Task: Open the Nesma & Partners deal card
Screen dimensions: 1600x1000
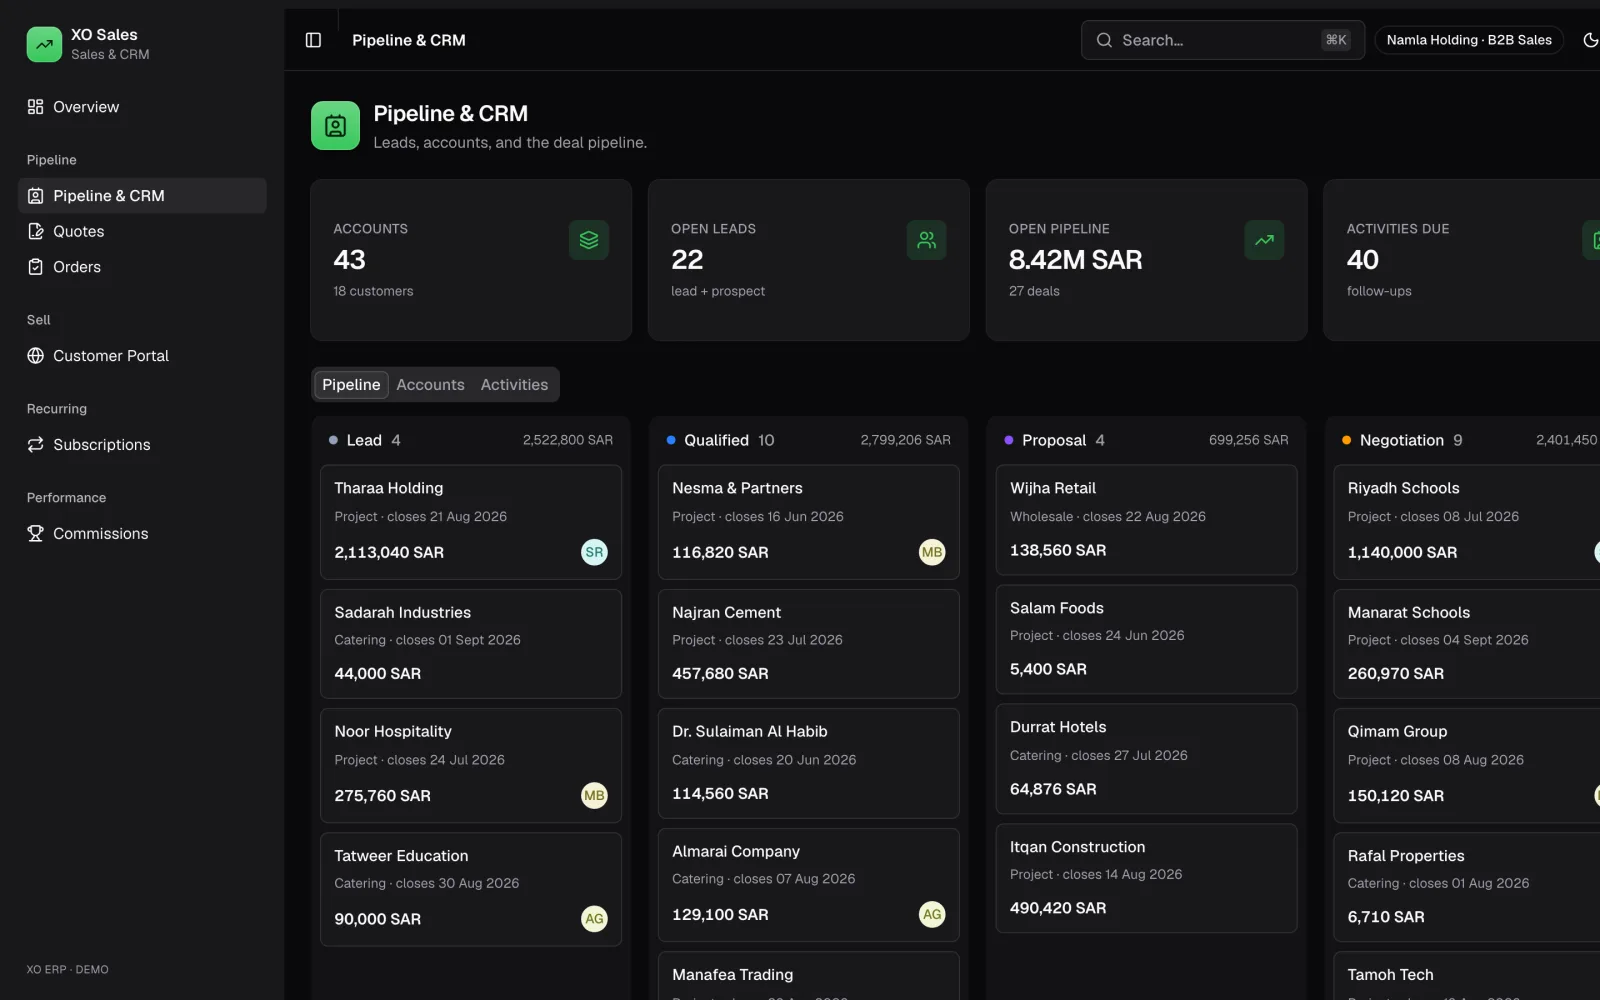Action: [x=809, y=522]
